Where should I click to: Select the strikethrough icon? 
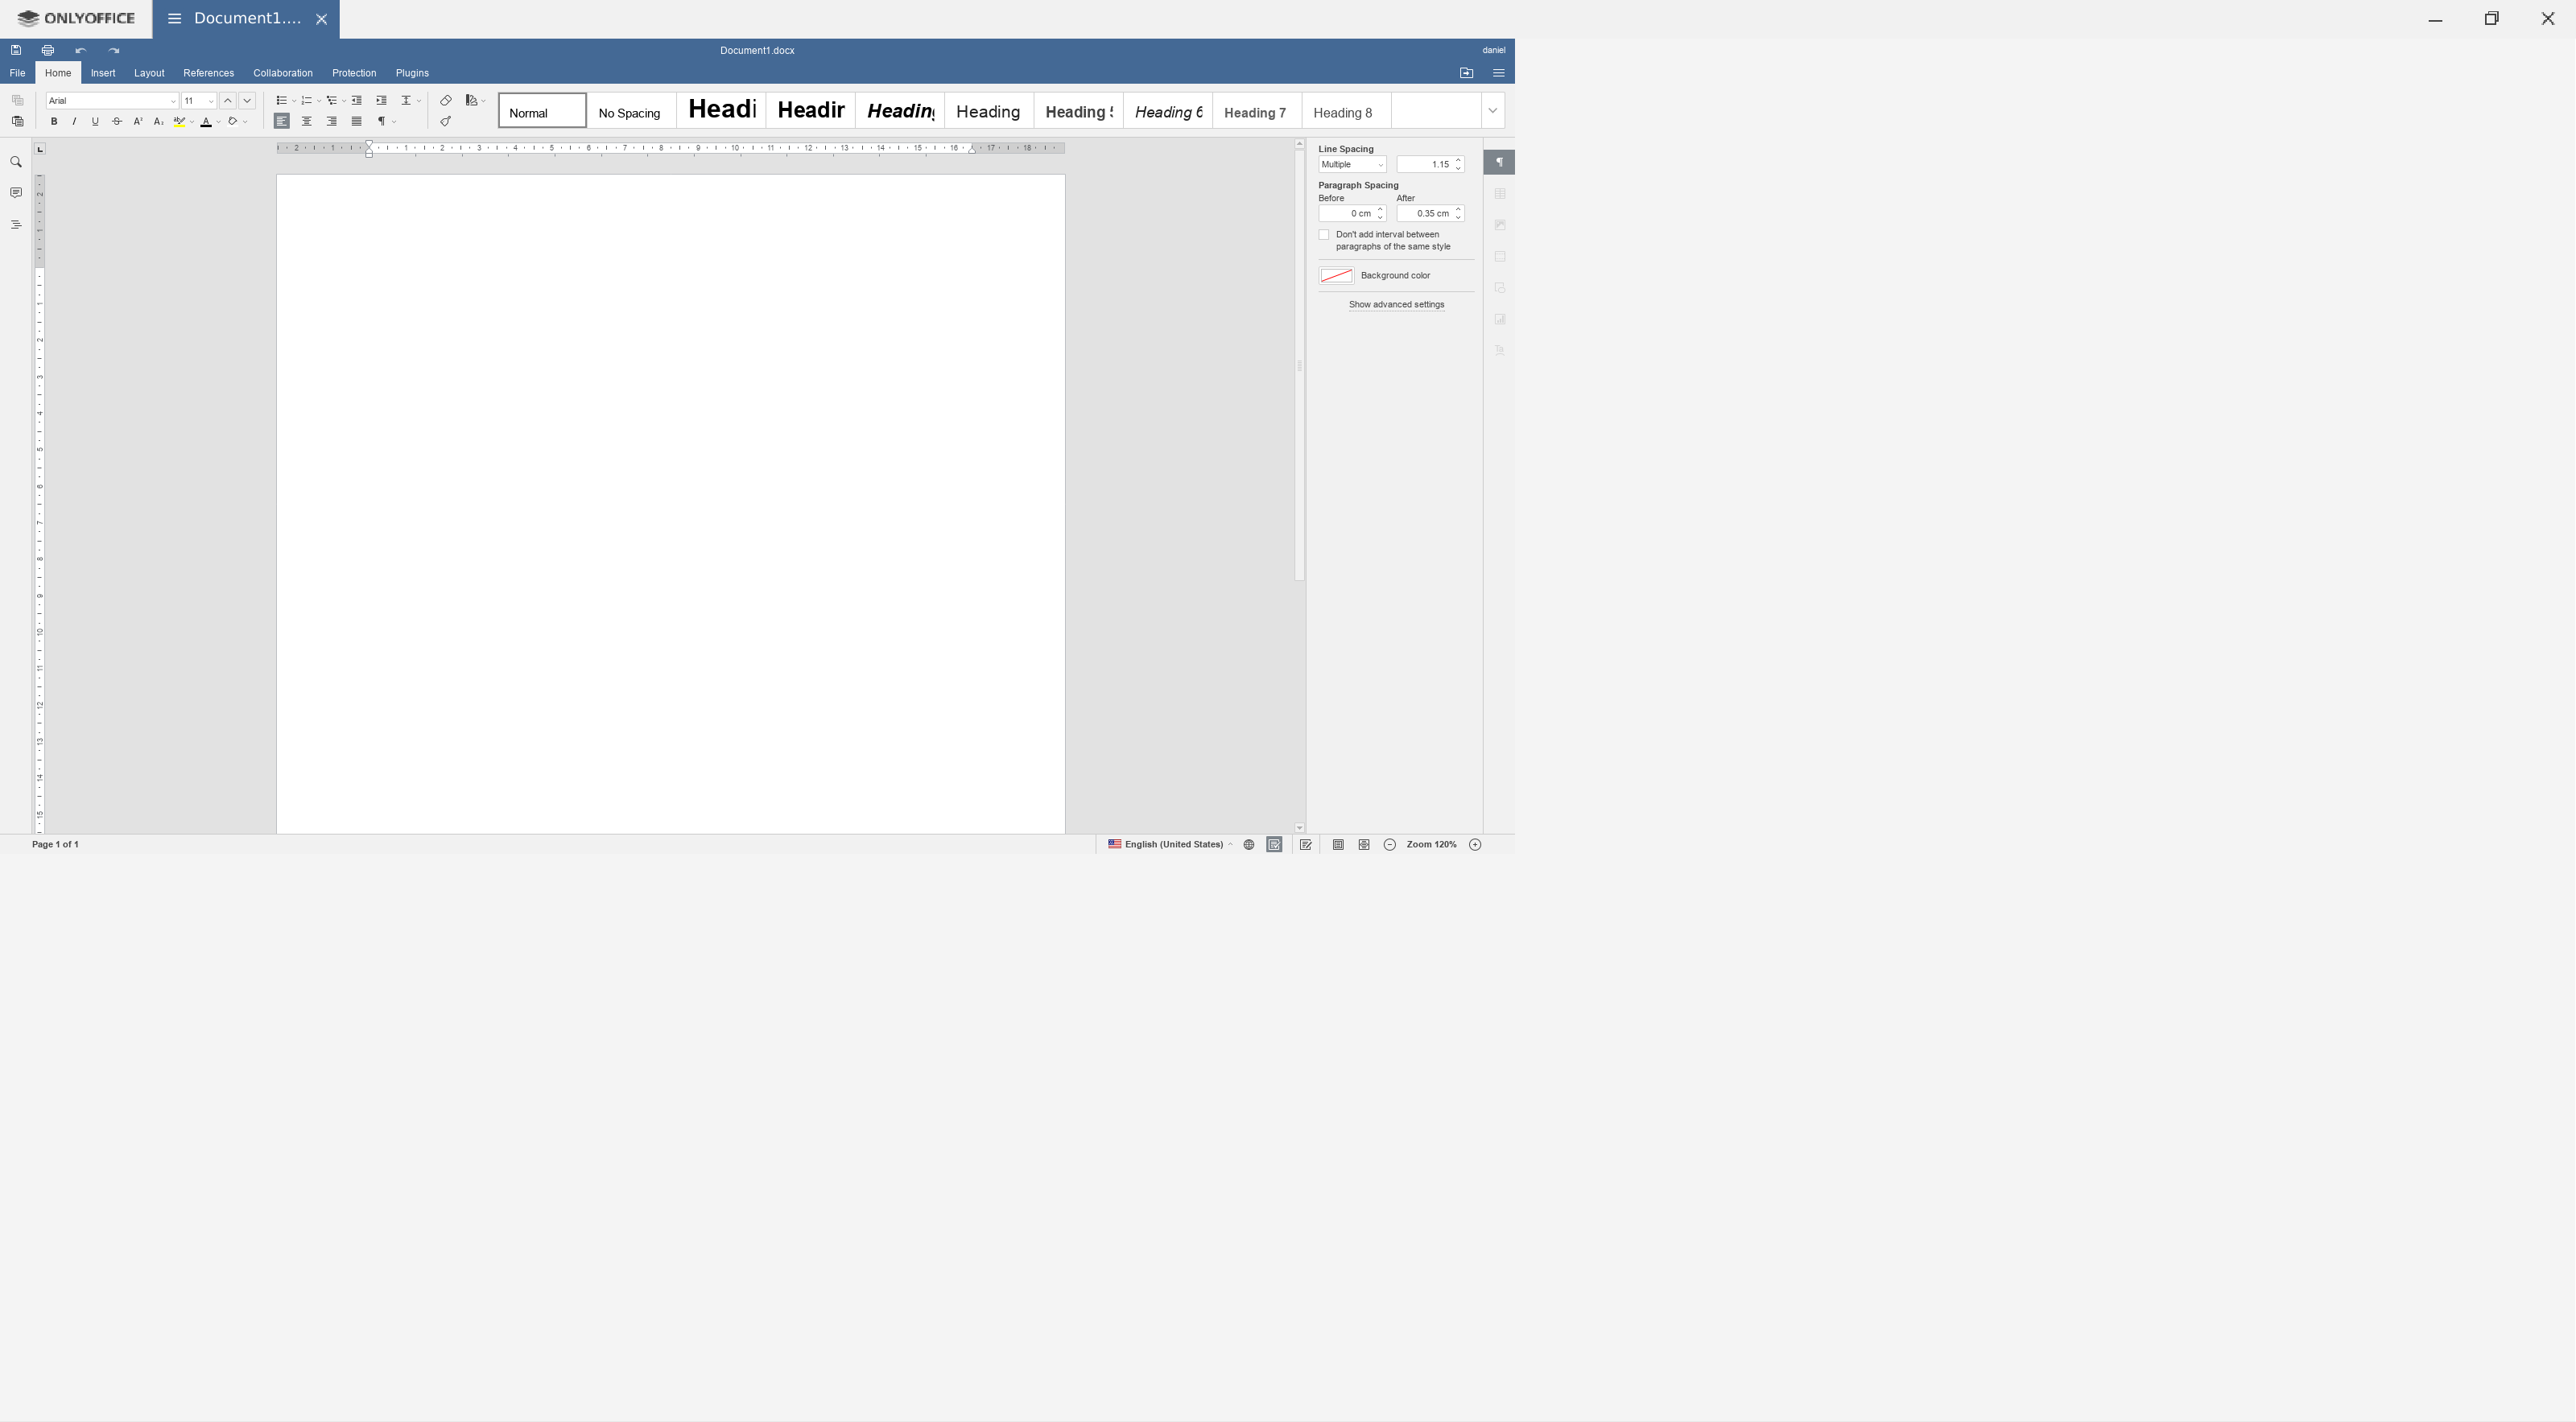point(116,121)
